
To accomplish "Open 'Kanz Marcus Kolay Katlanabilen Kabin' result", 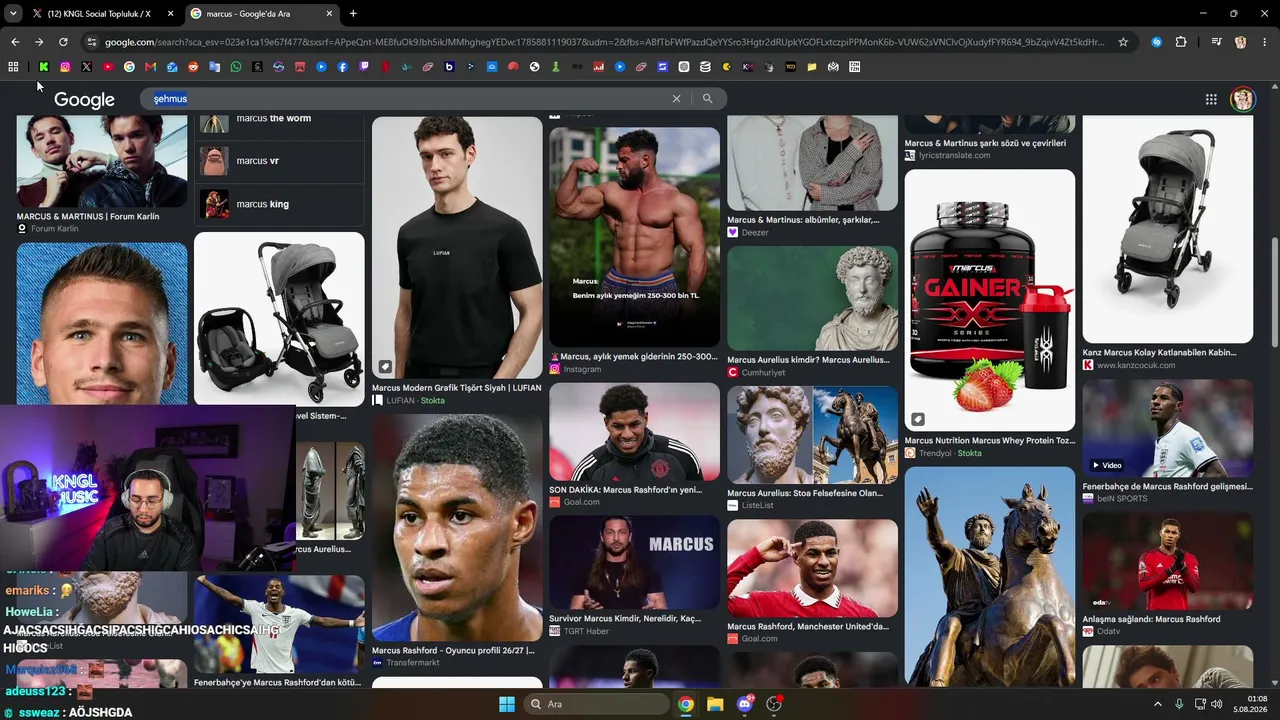I will point(1159,352).
